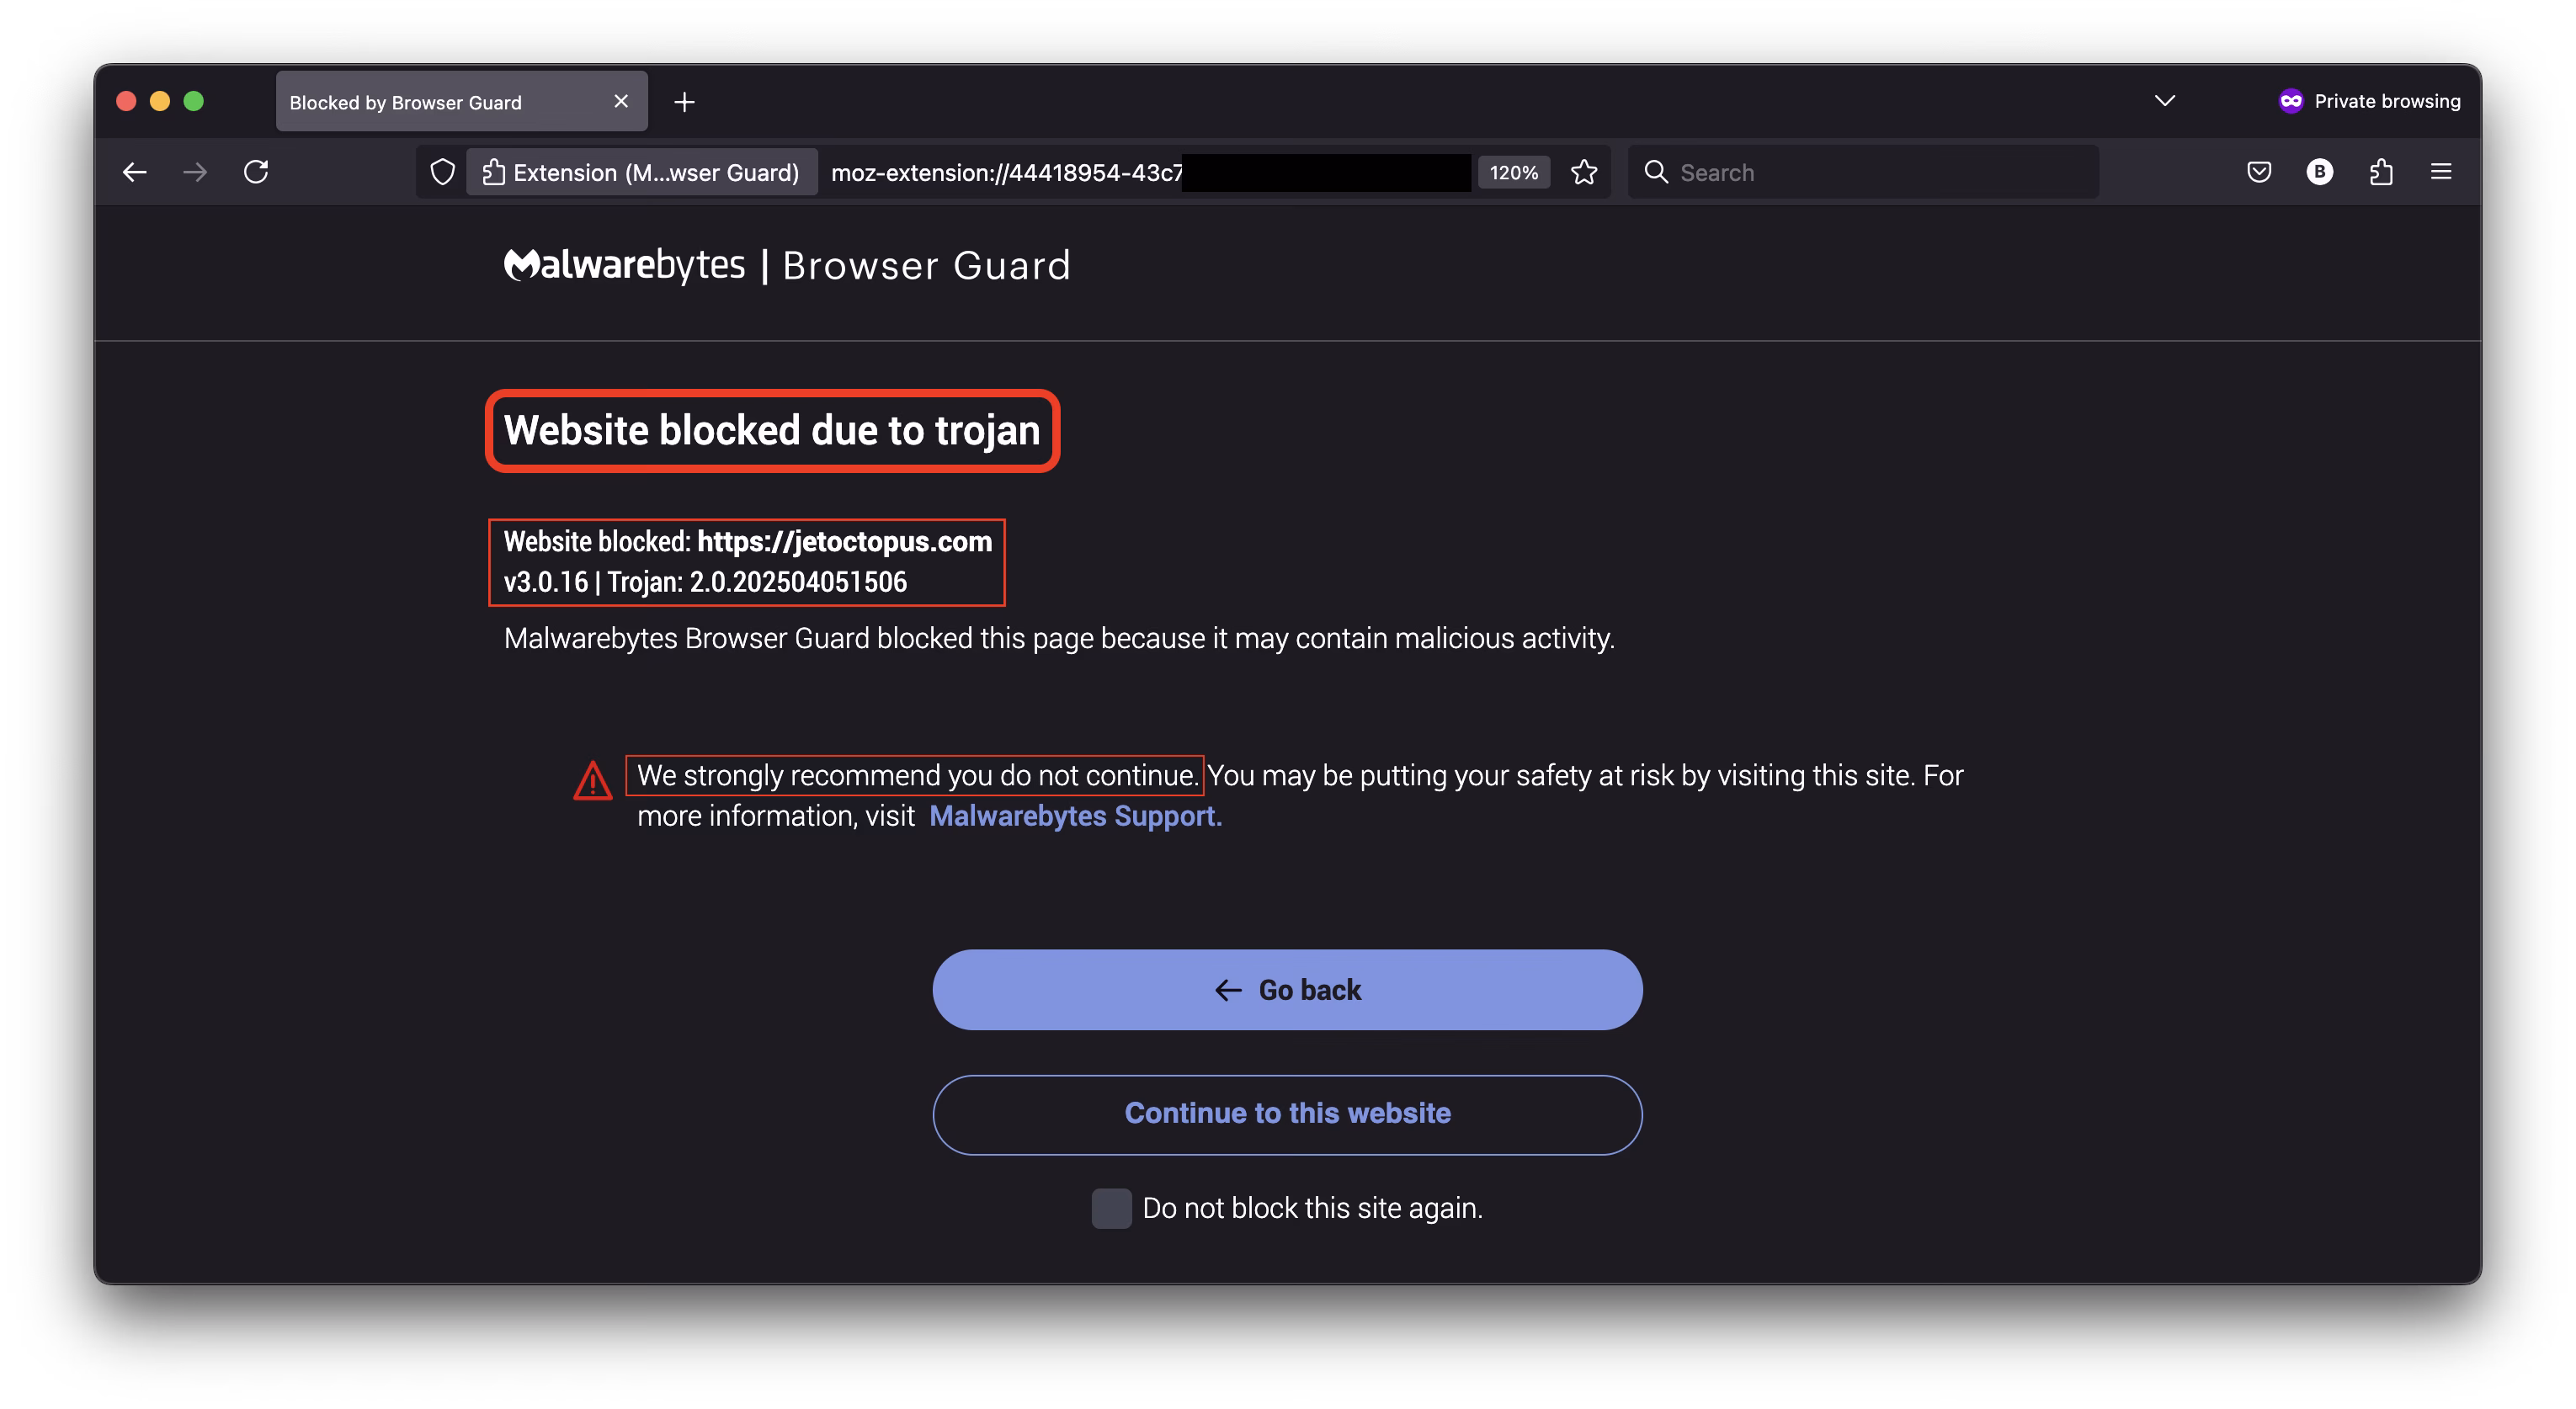Viewport: 2576px width, 1409px height.
Task: Click the magnifier icon in search bar
Action: tap(1656, 172)
